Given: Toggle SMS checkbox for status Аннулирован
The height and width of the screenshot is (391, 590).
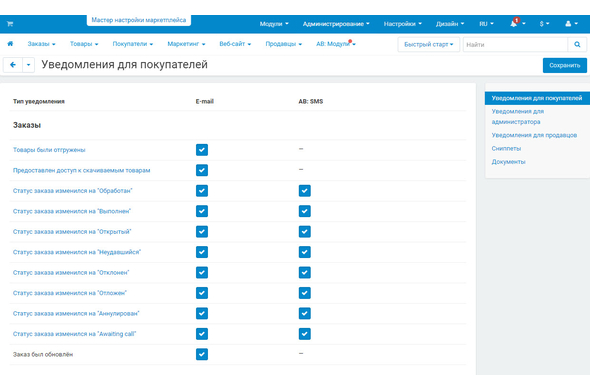Looking at the screenshot, I should coord(305,313).
